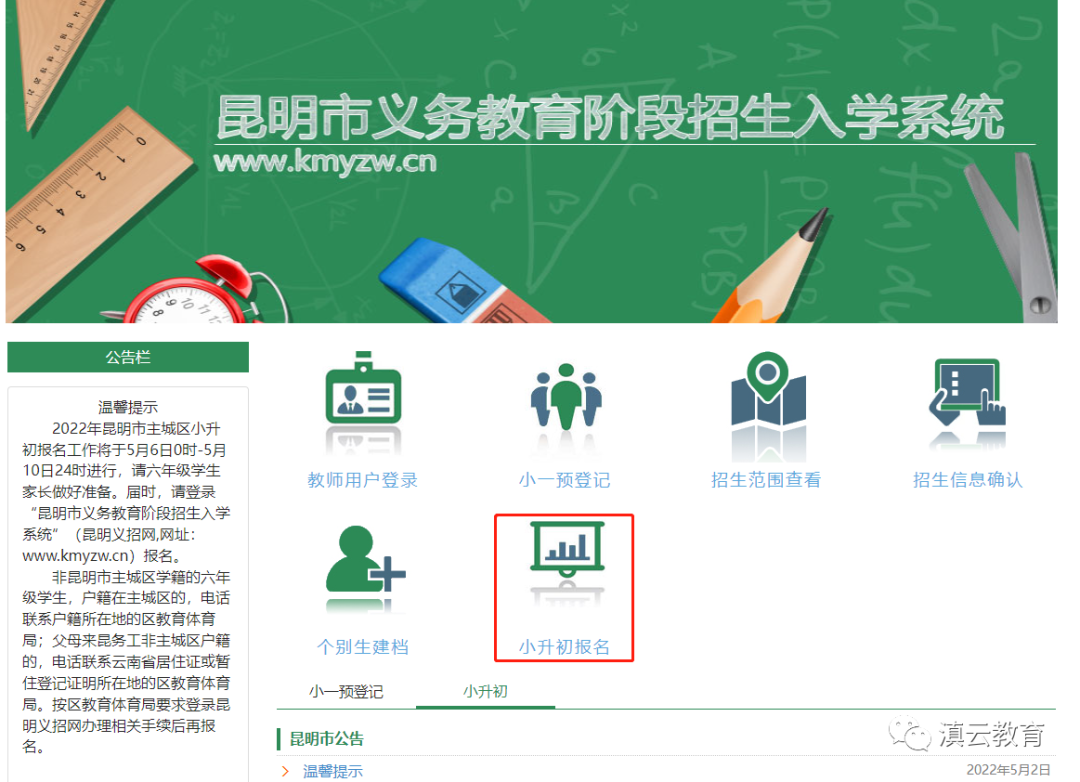Open the 招生范围查看 text link
The height and width of the screenshot is (782, 1080).
click(x=766, y=480)
